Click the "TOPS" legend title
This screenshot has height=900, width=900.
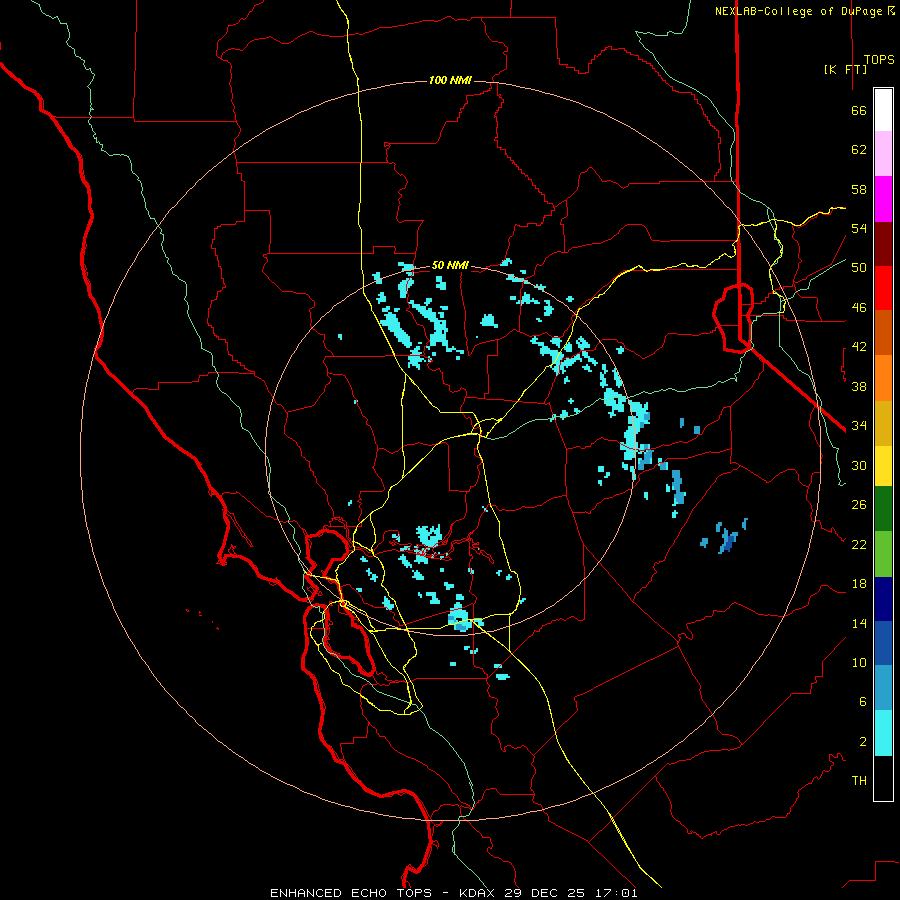(879, 60)
